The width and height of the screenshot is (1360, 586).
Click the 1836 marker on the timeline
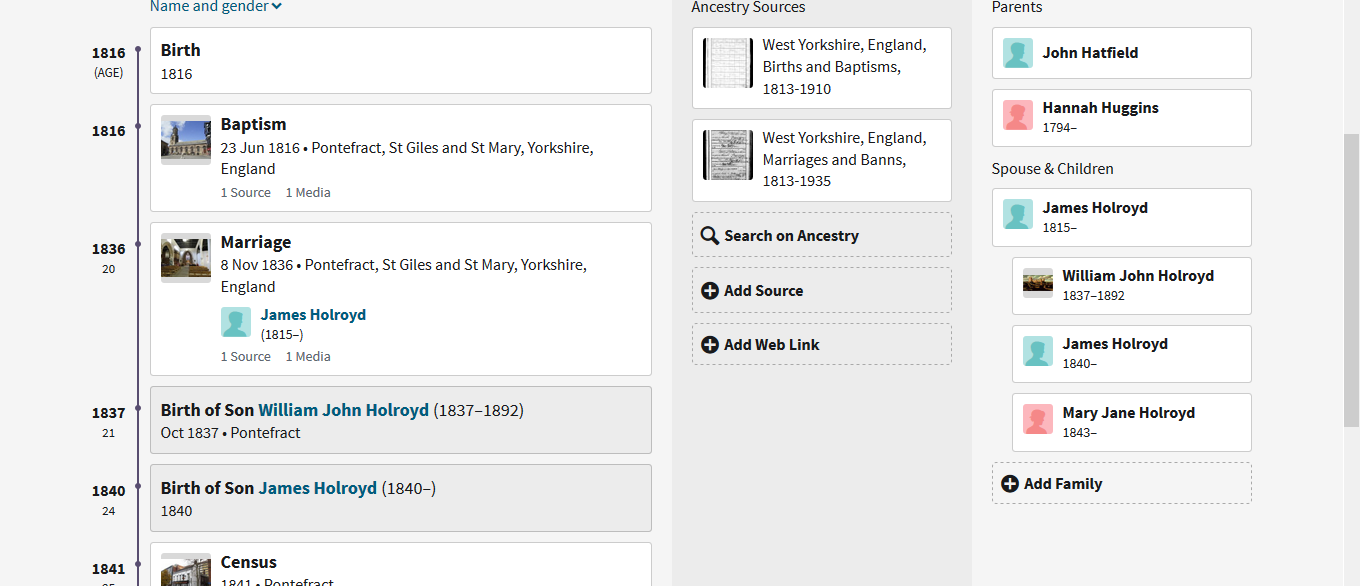click(x=138, y=244)
